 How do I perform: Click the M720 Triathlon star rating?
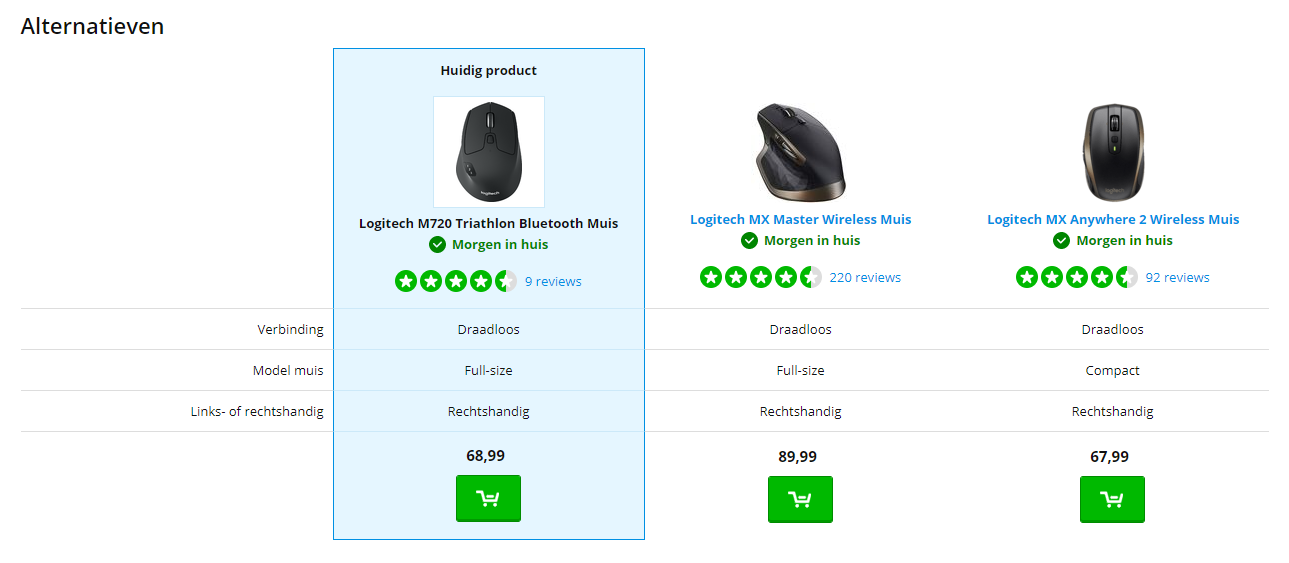[x=456, y=281]
